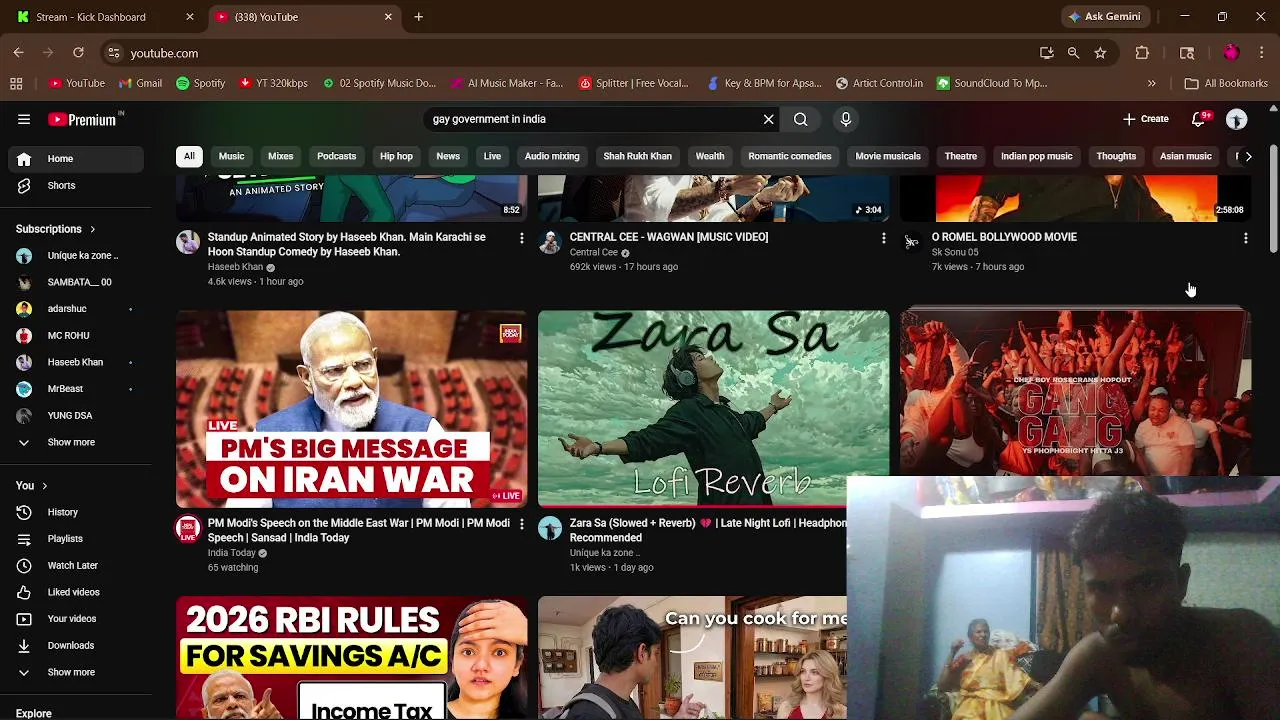Image resolution: width=1280 pixels, height=720 pixels.
Task: Open video title O ROMEL BOLLYWOOD MOVIE
Action: pyautogui.click(x=1004, y=237)
